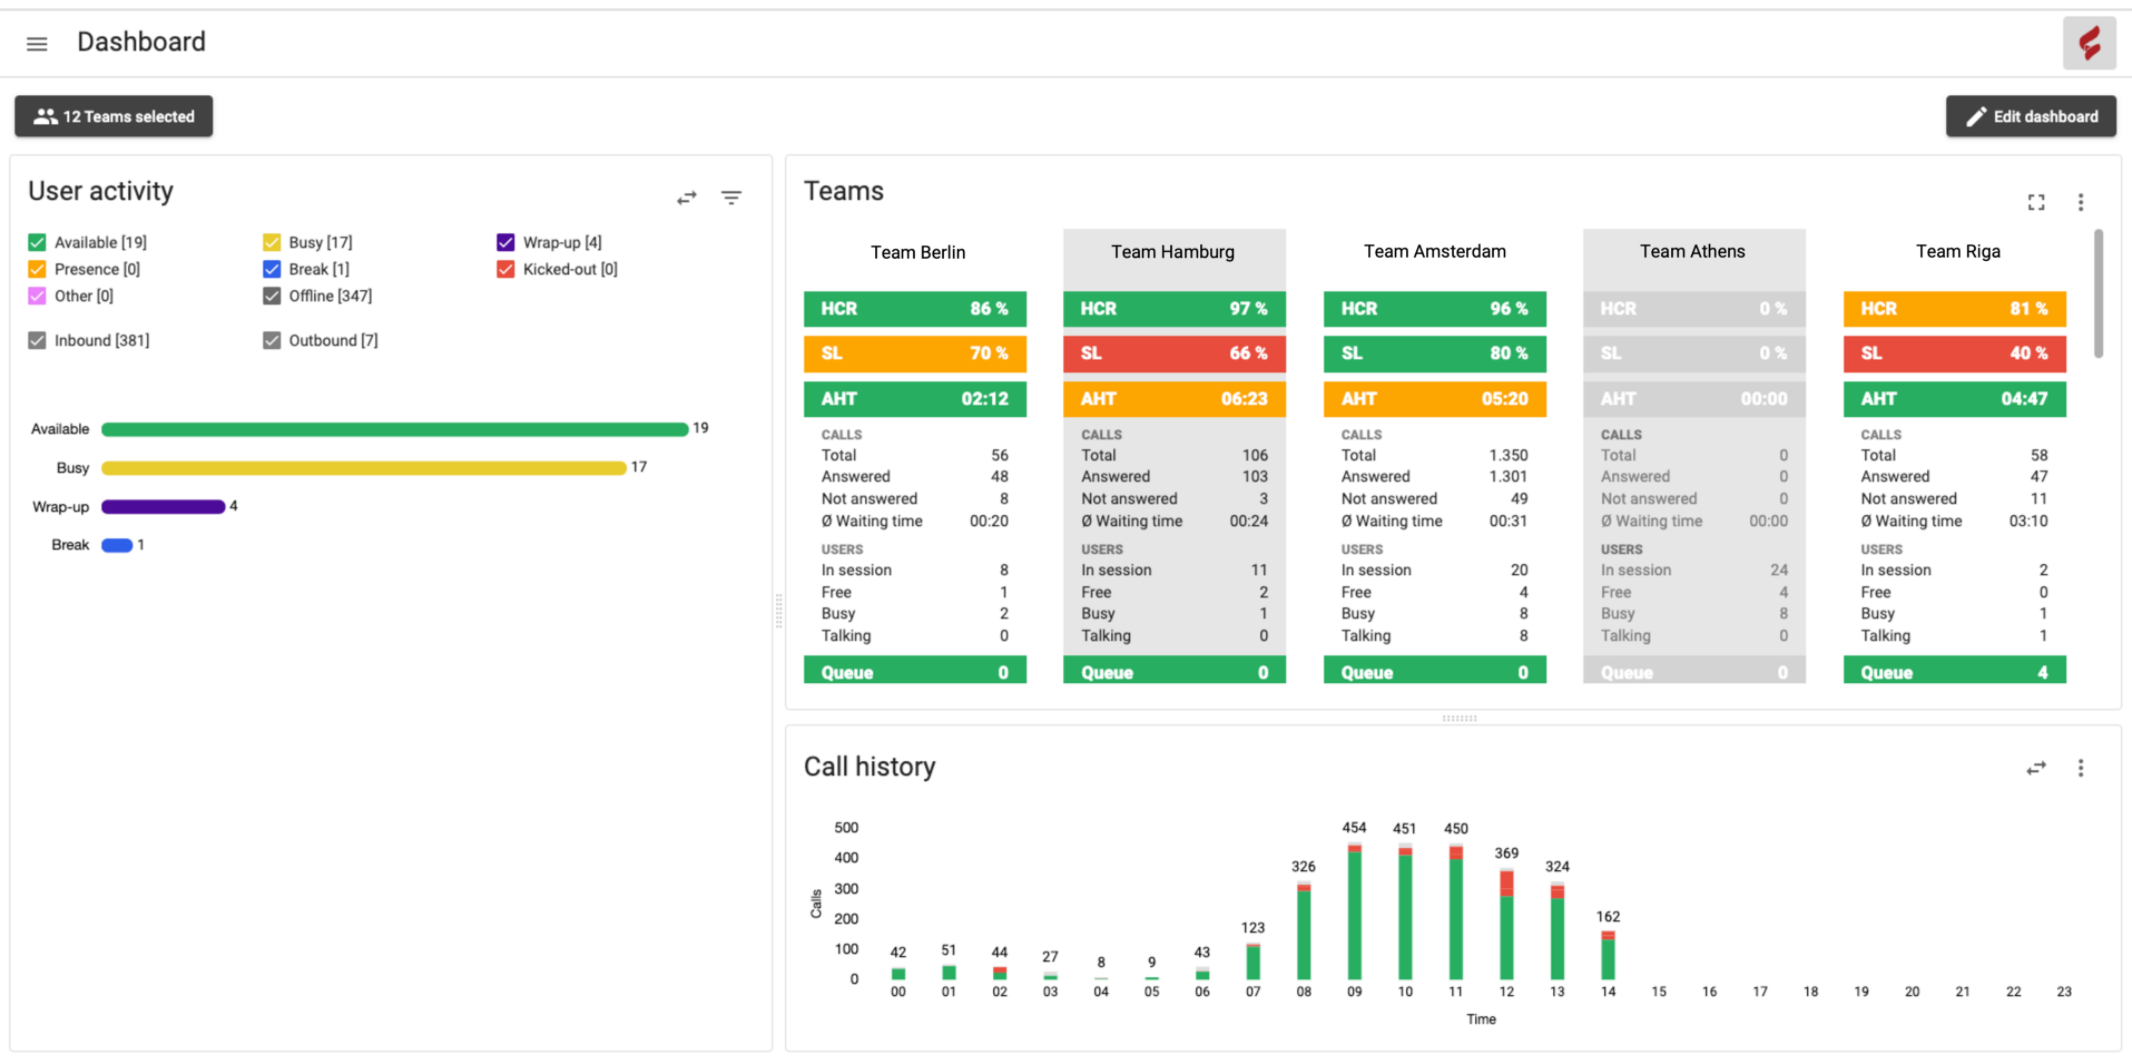
Task: Click Team Riga SL 40 % tile
Action: pyautogui.click(x=1954, y=353)
